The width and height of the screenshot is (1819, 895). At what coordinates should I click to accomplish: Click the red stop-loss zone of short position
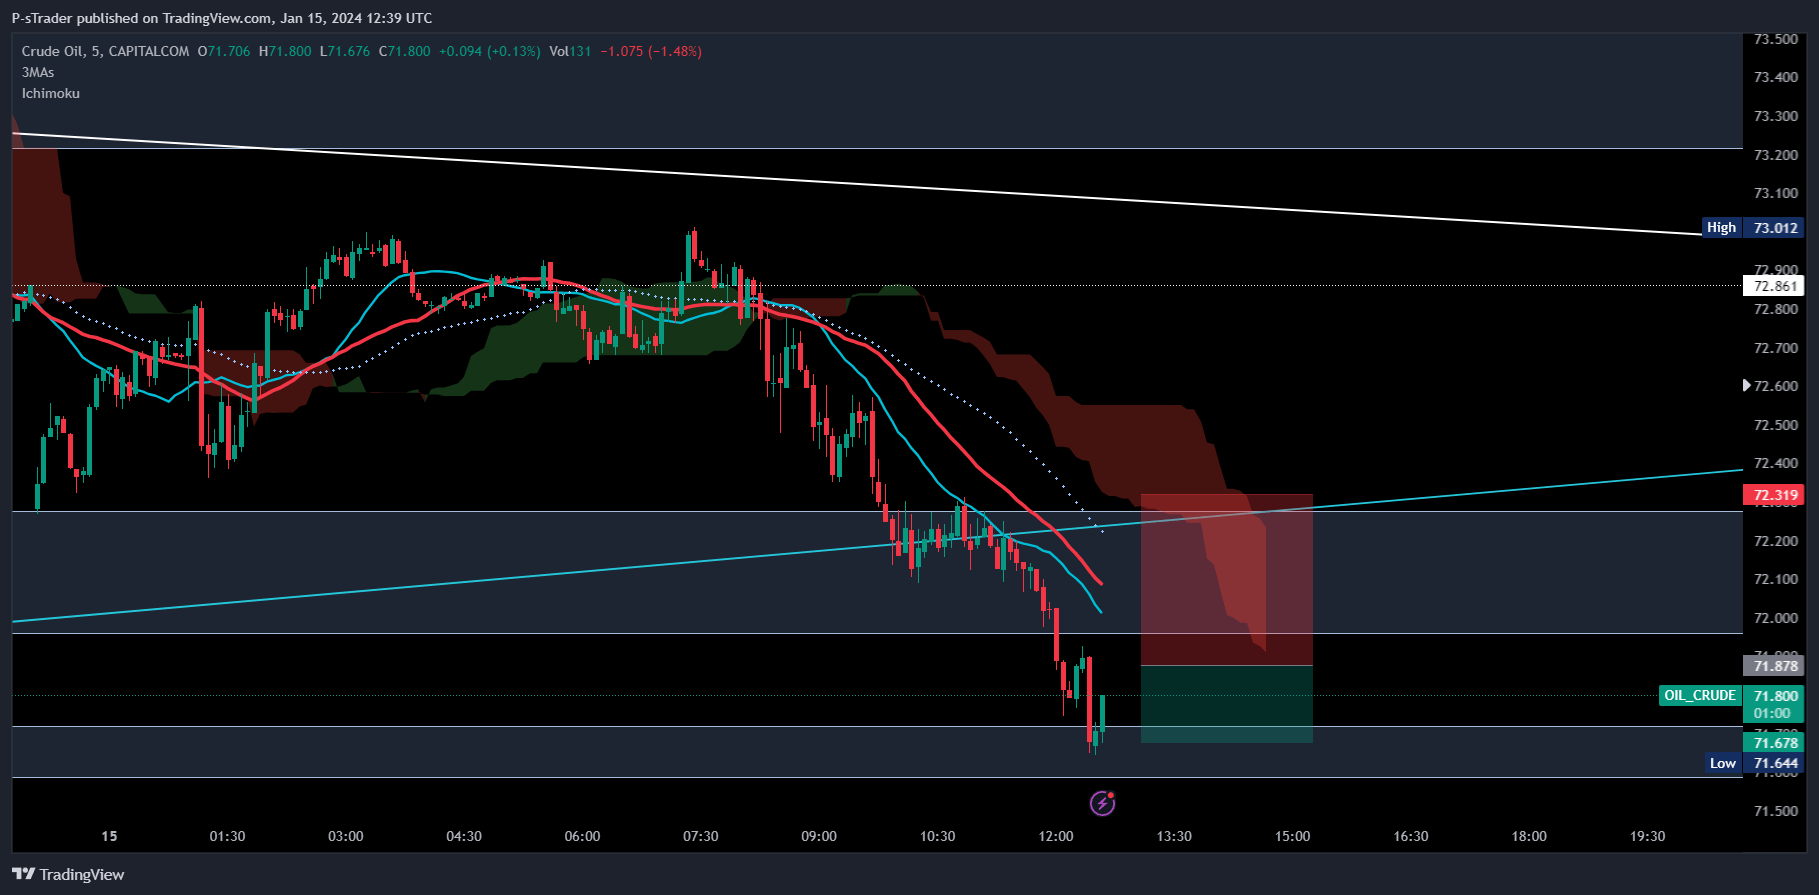(x=1226, y=579)
